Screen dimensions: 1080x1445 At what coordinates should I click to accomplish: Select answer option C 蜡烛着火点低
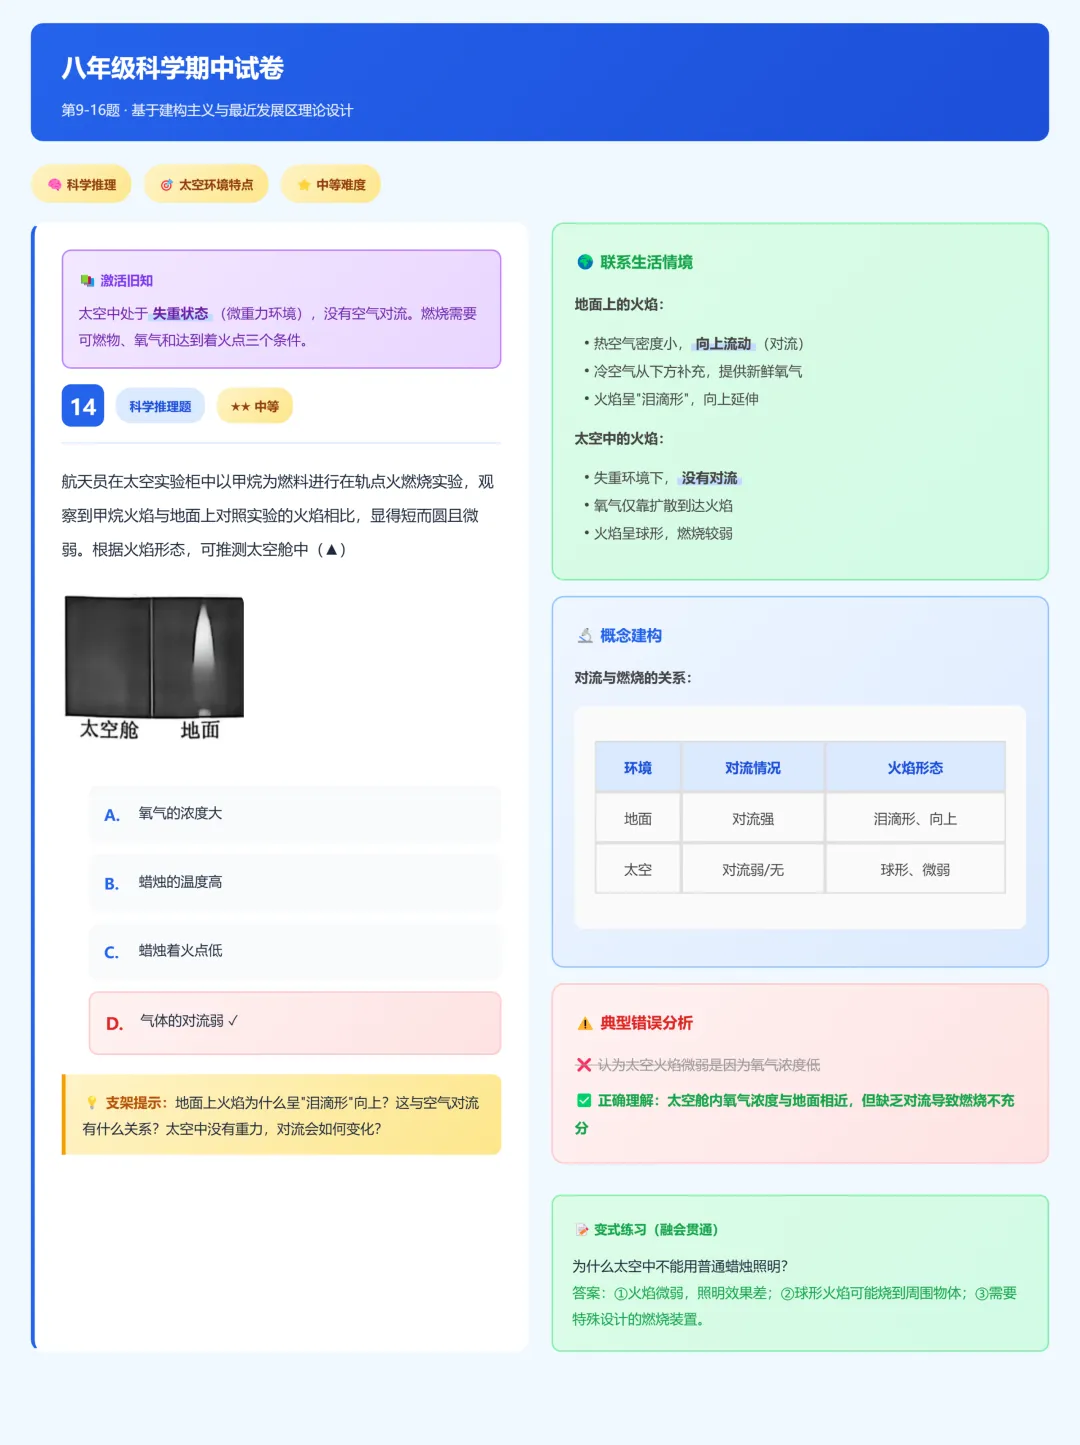point(294,952)
